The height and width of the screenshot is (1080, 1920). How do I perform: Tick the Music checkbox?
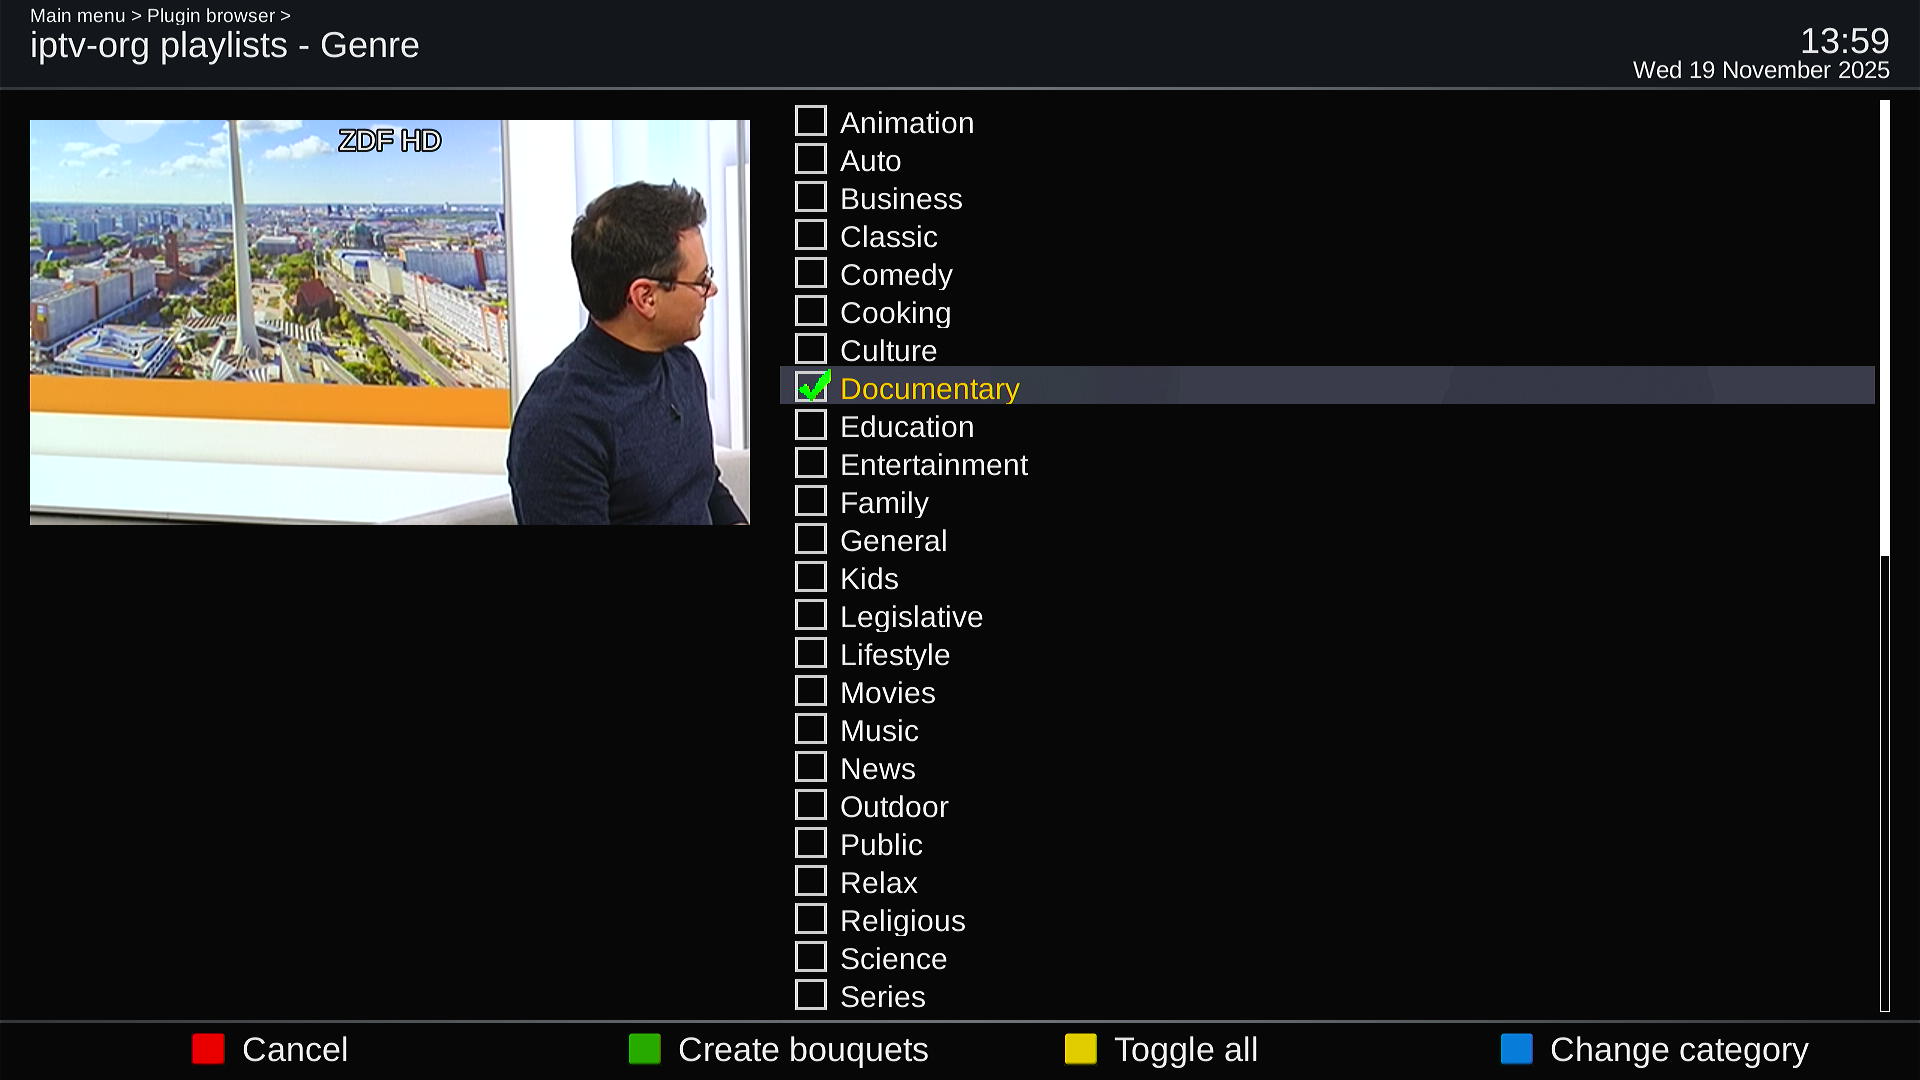tap(811, 729)
